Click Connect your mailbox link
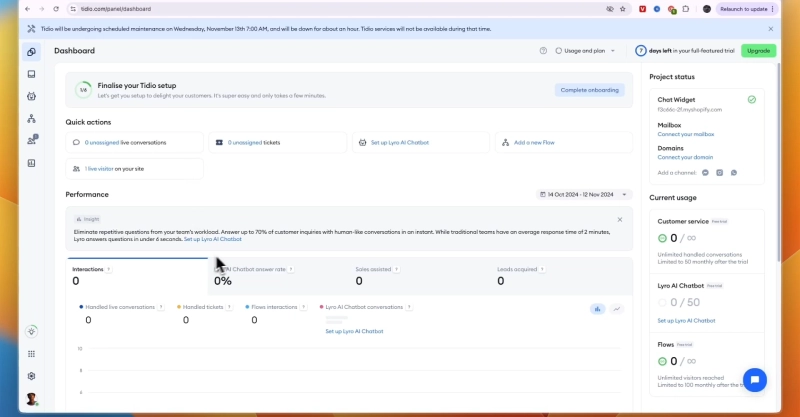800x417 pixels. pyautogui.click(x=686, y=134)
